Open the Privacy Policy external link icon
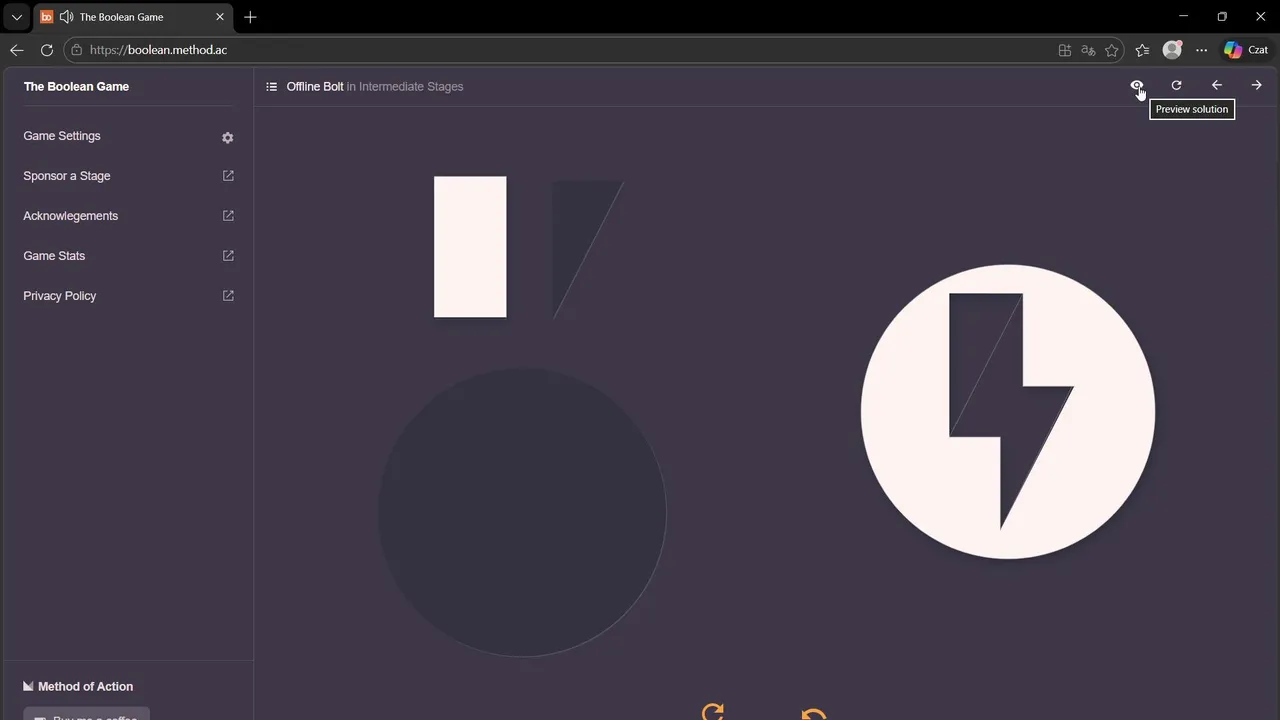The image size is (1280, 720). click(228, 296)
